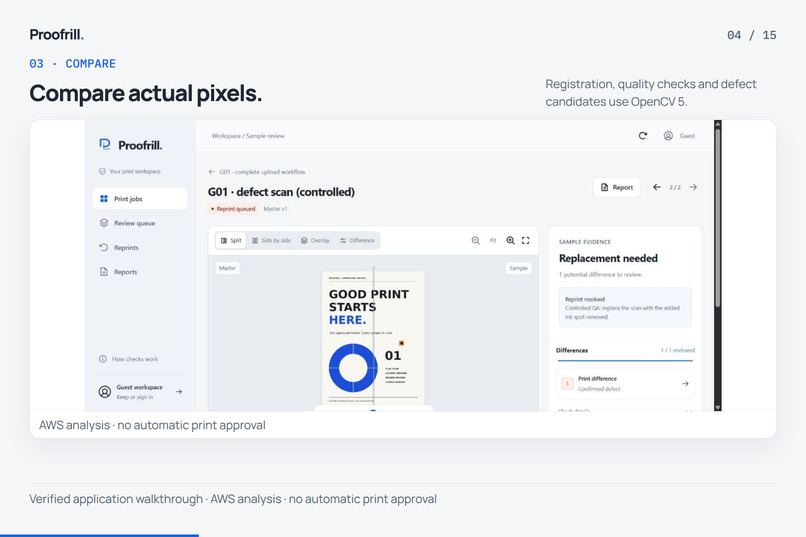Click the info icon by How checks work

103,359
